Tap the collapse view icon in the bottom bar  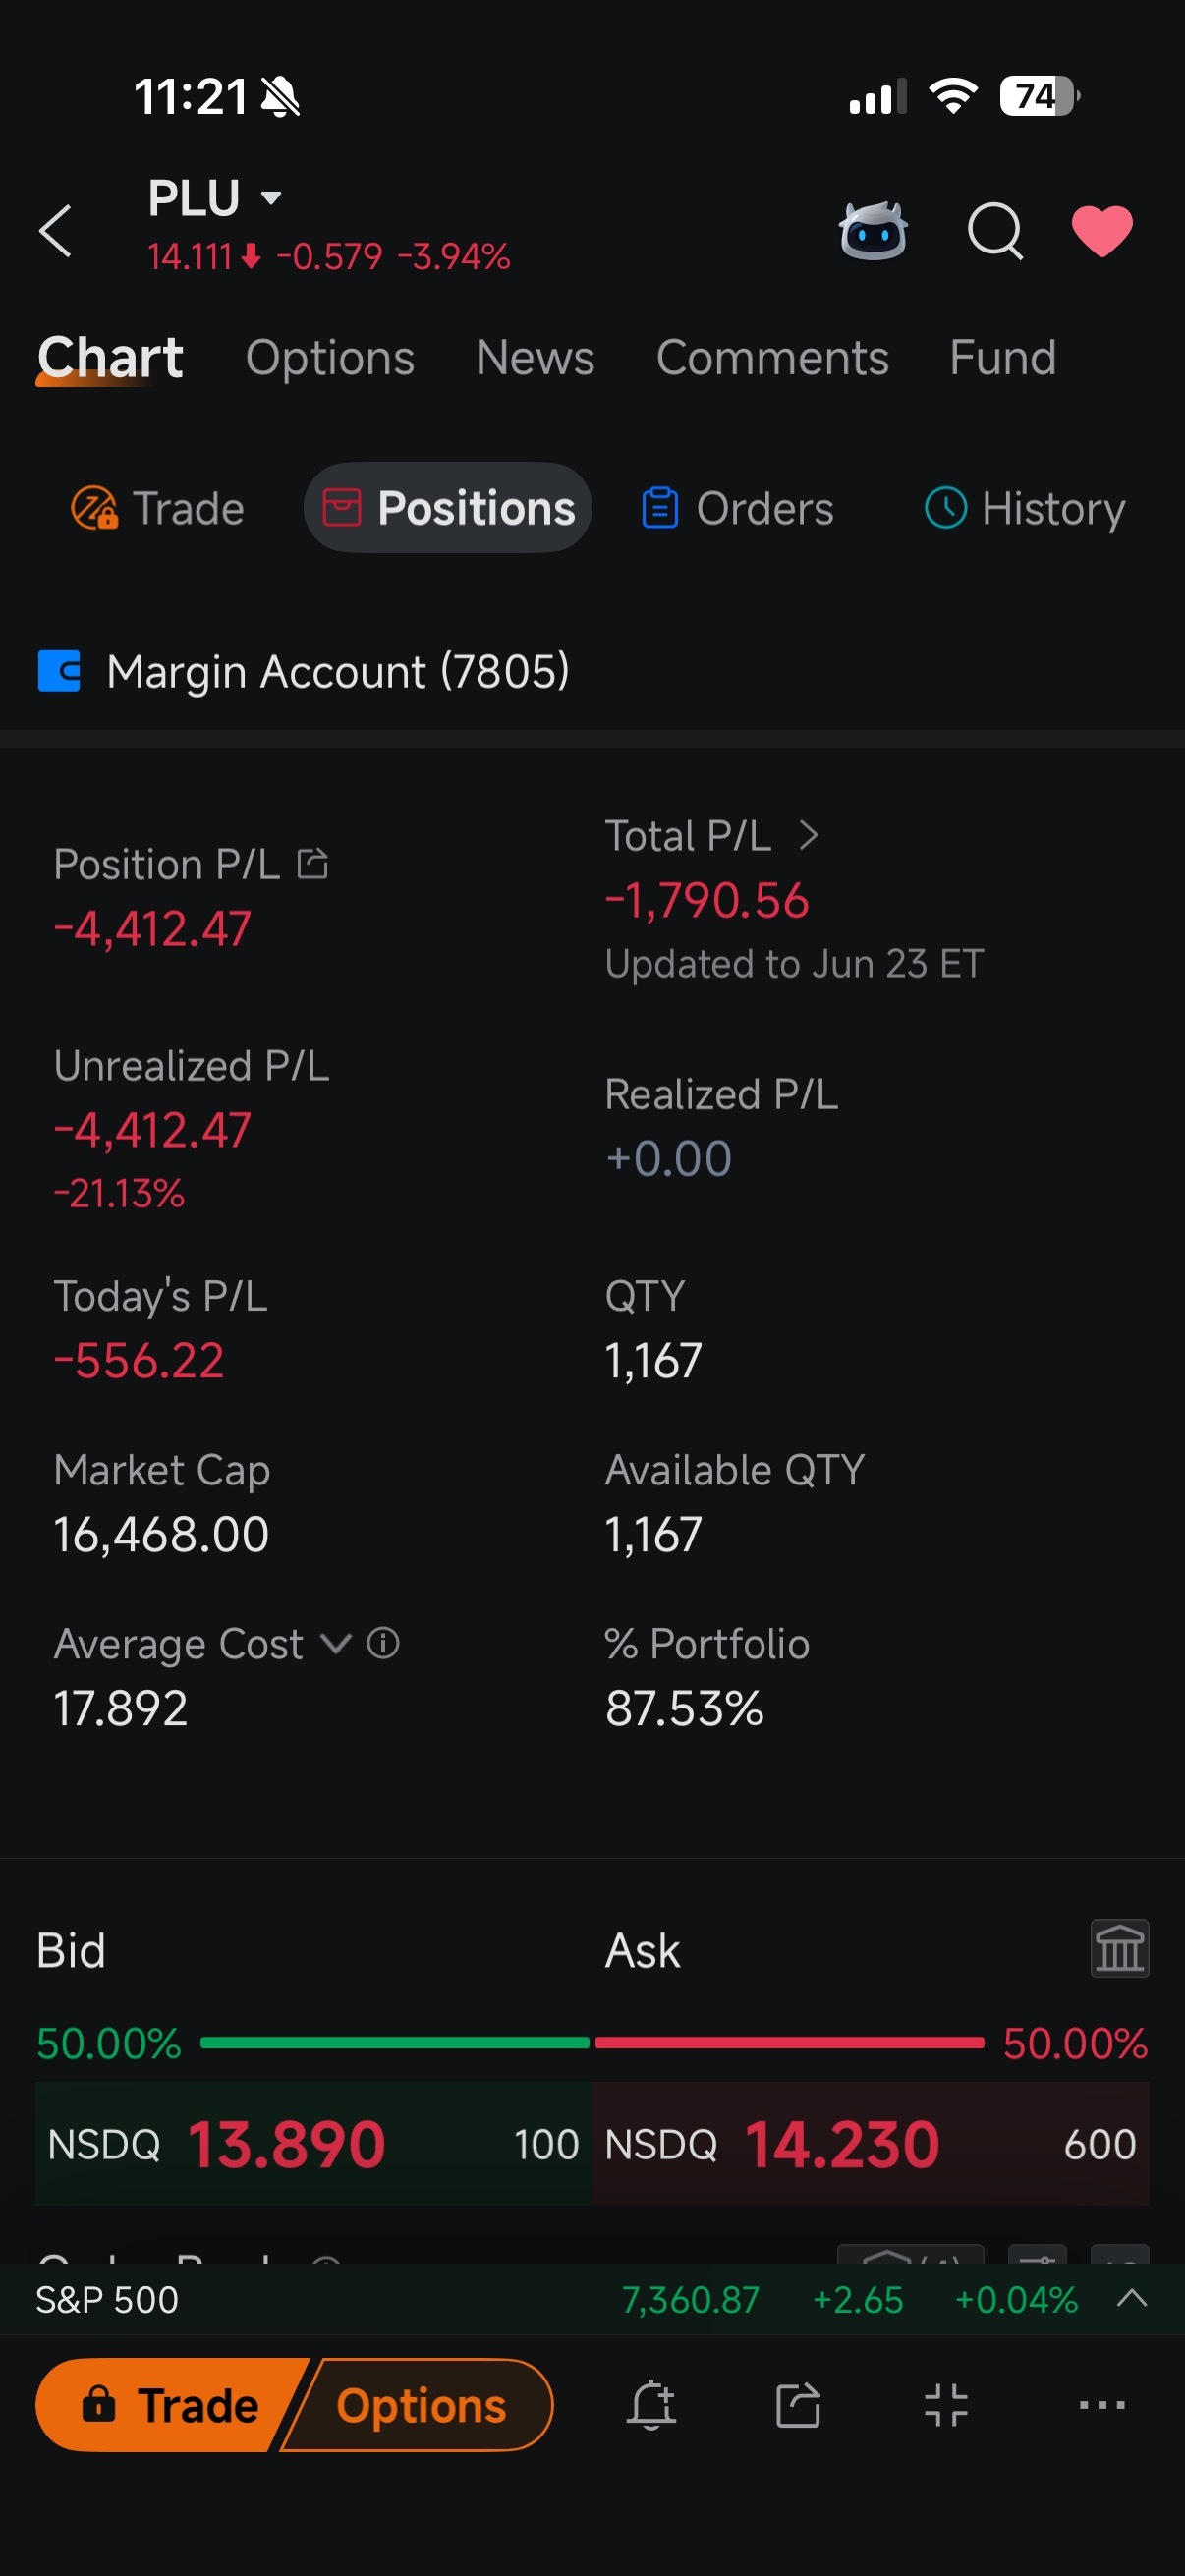945,2405
